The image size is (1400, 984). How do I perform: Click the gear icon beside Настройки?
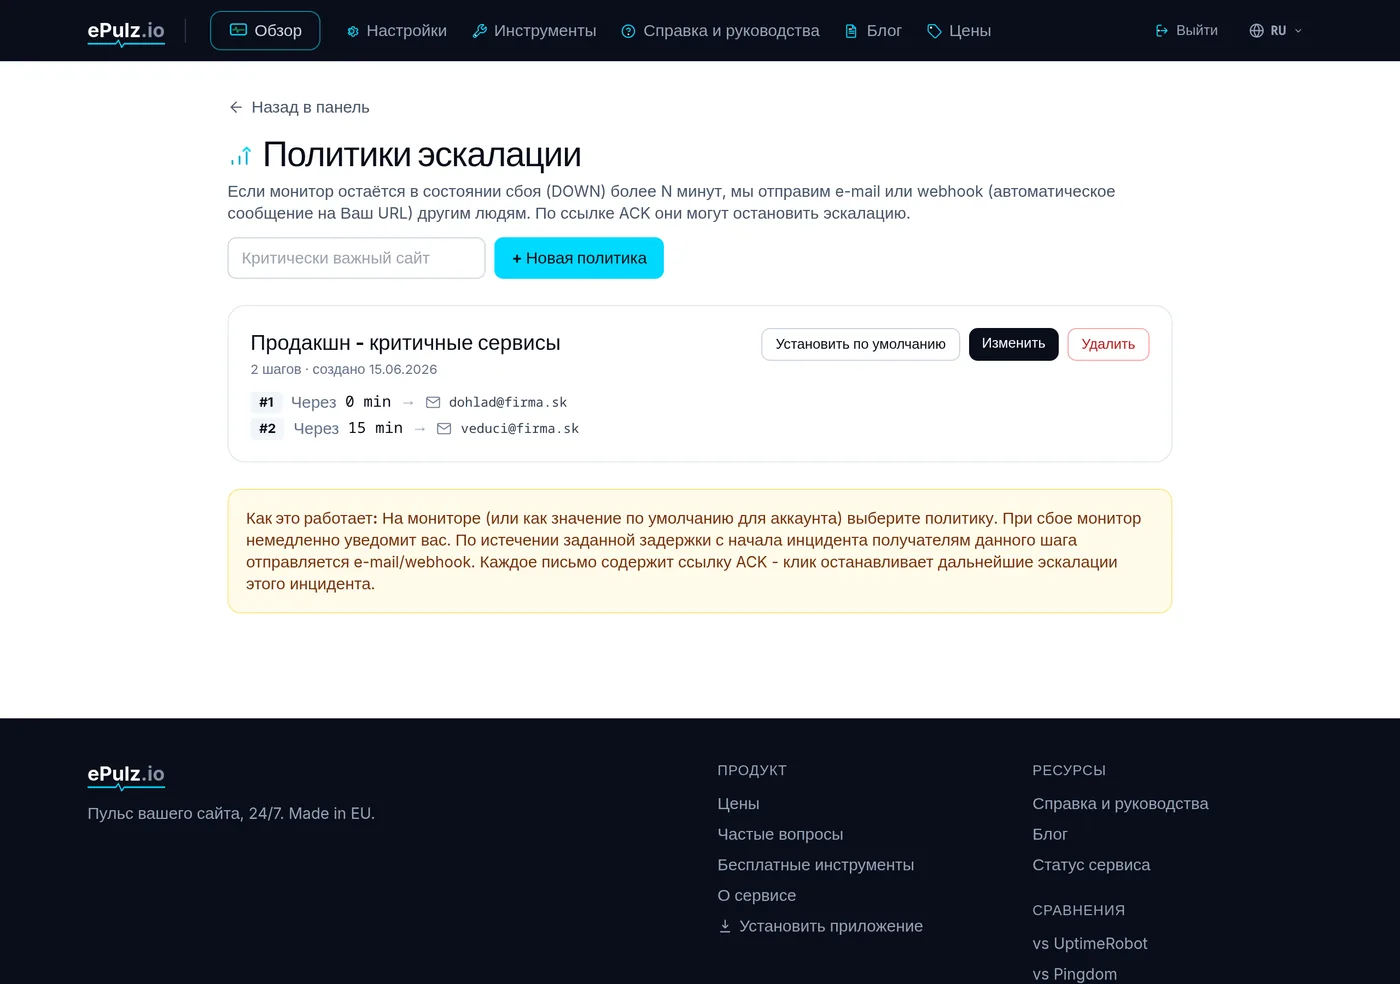353,31
